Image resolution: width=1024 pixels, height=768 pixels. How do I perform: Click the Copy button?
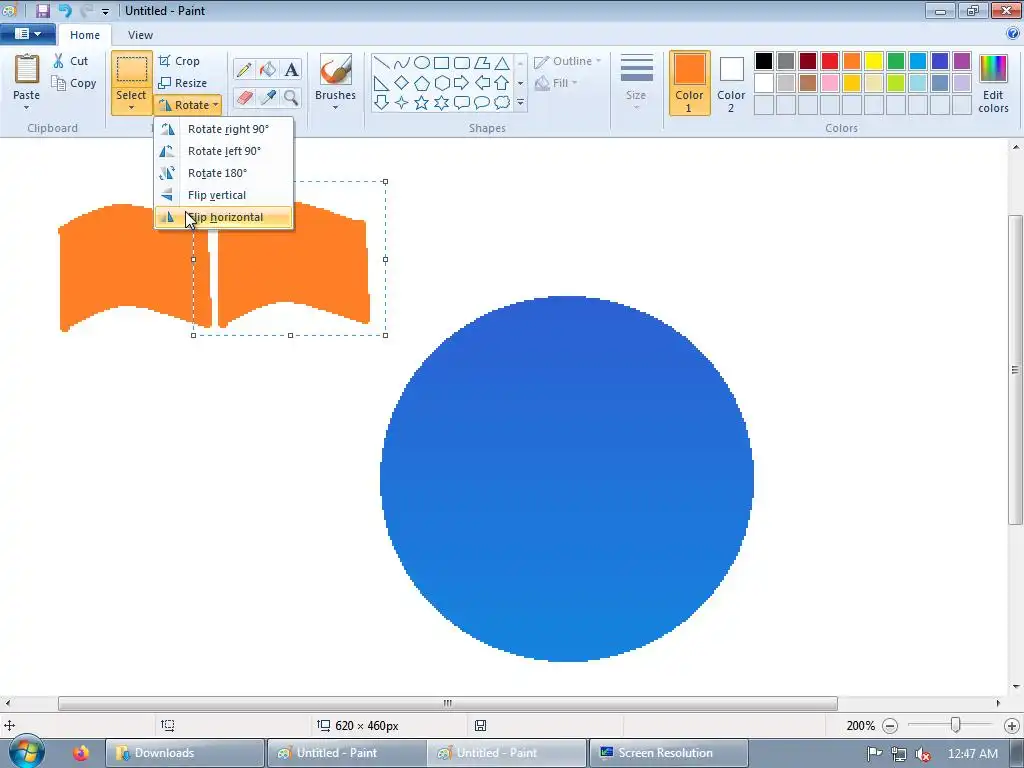click(74, 83)
